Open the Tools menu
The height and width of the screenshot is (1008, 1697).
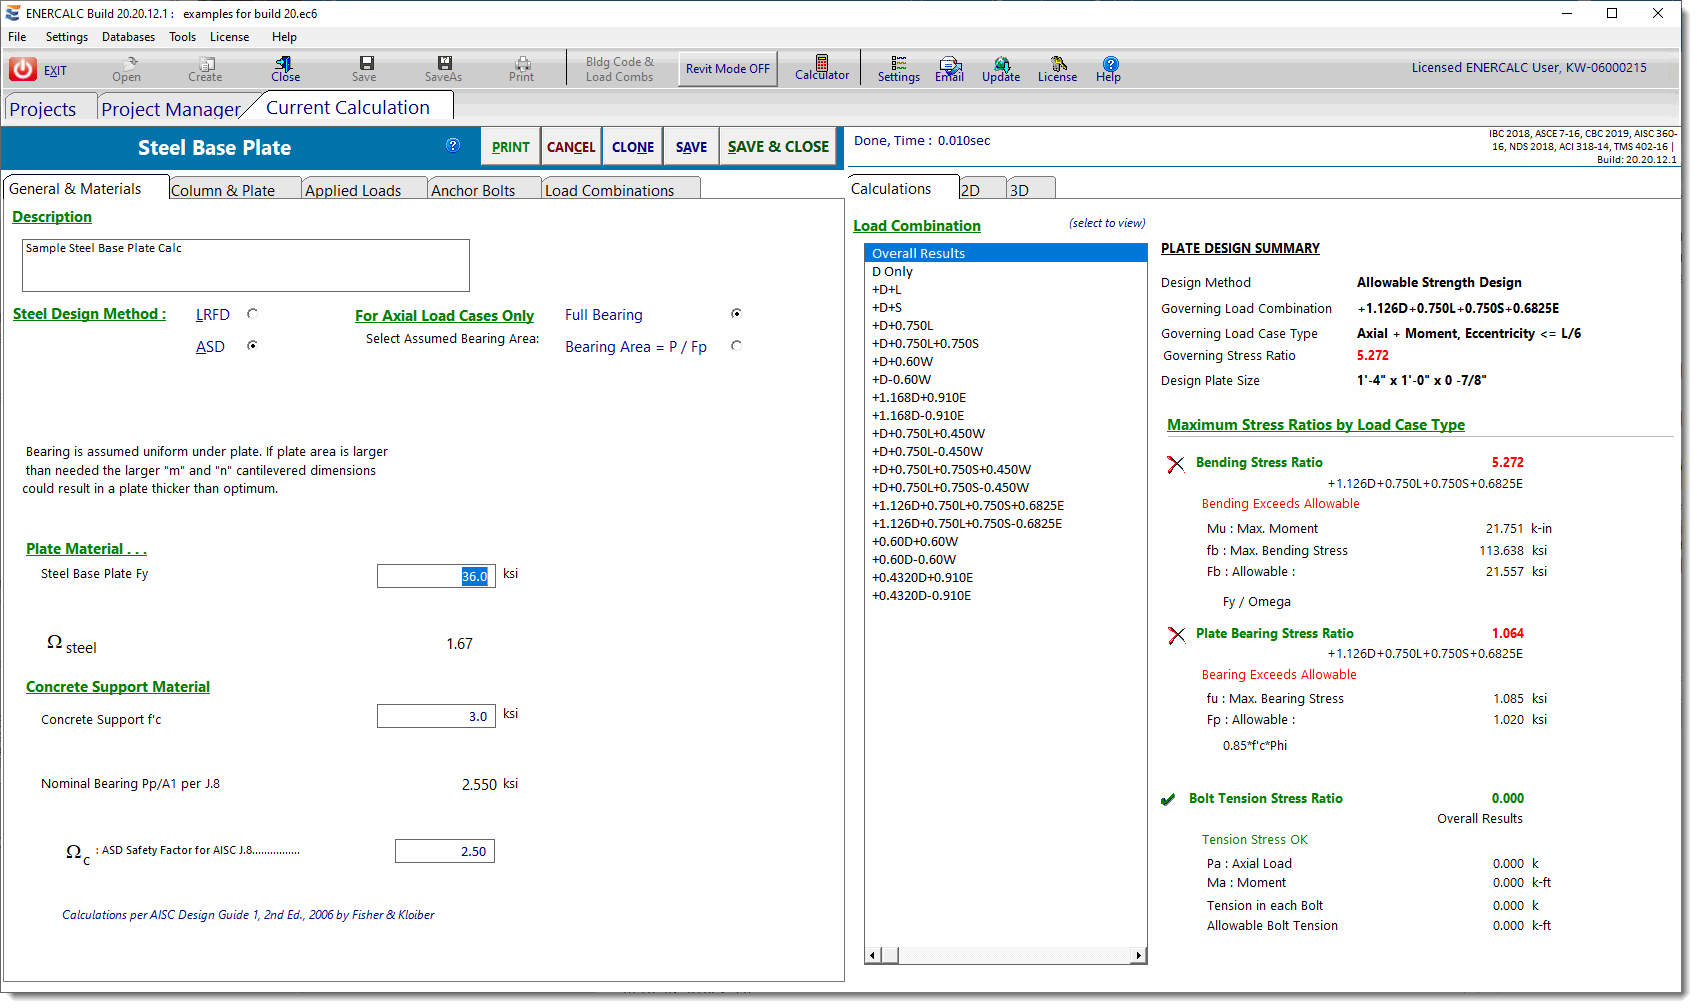point(183,37)
